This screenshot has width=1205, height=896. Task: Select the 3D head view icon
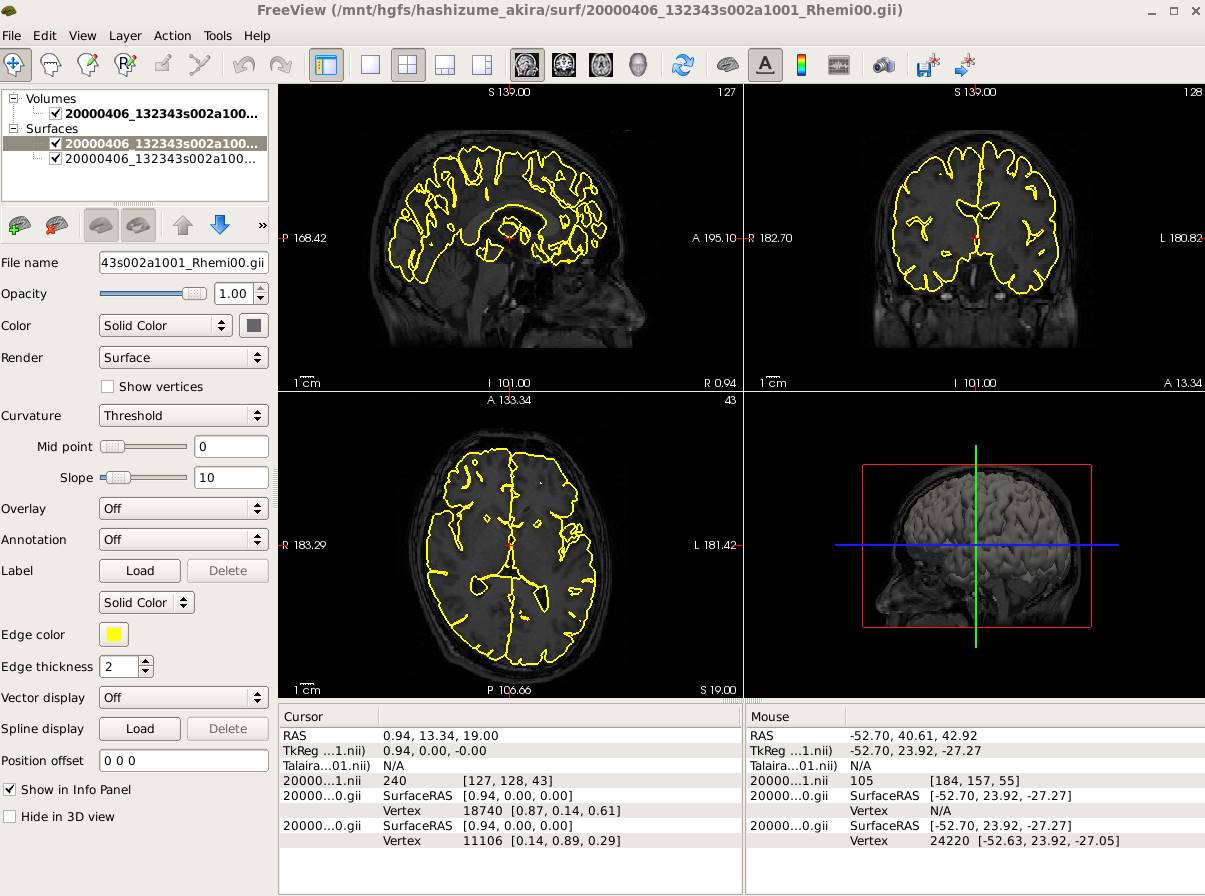click(638, 65)
